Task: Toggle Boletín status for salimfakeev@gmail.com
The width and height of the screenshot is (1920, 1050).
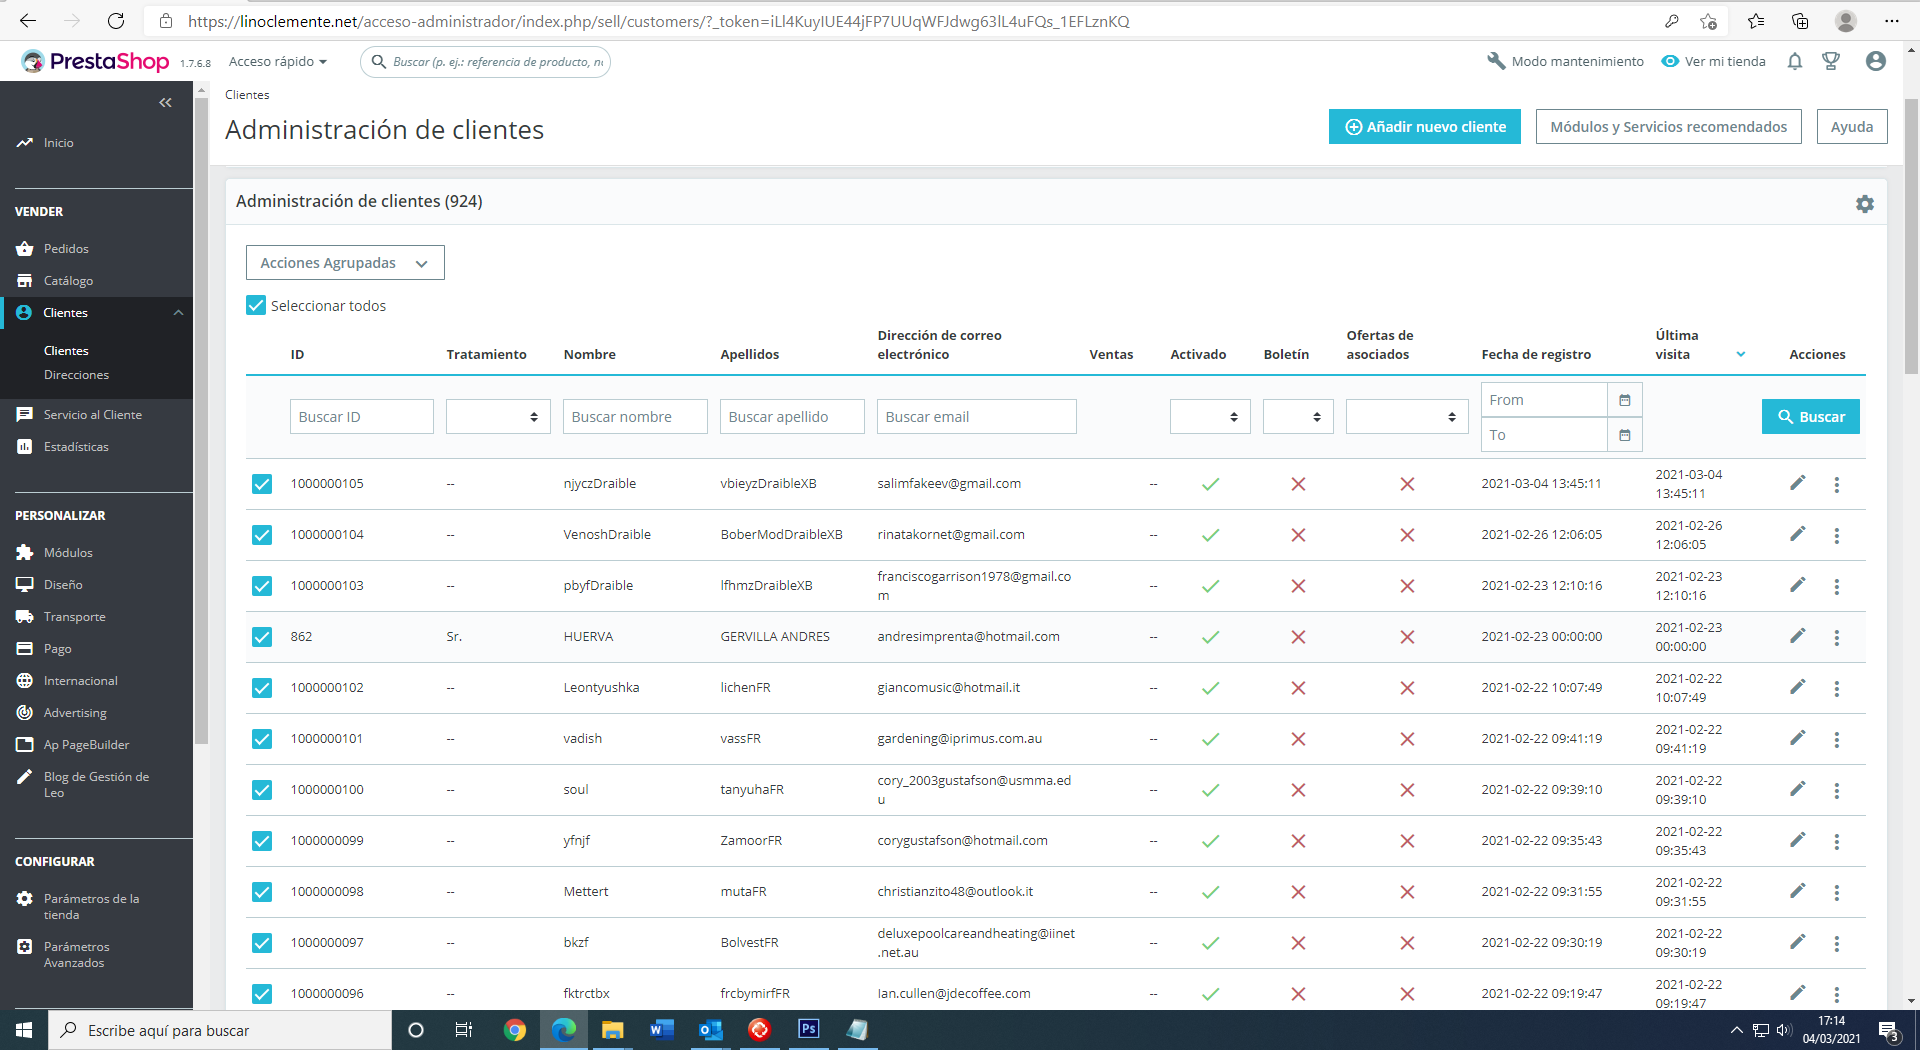Action: point(1298,484)
